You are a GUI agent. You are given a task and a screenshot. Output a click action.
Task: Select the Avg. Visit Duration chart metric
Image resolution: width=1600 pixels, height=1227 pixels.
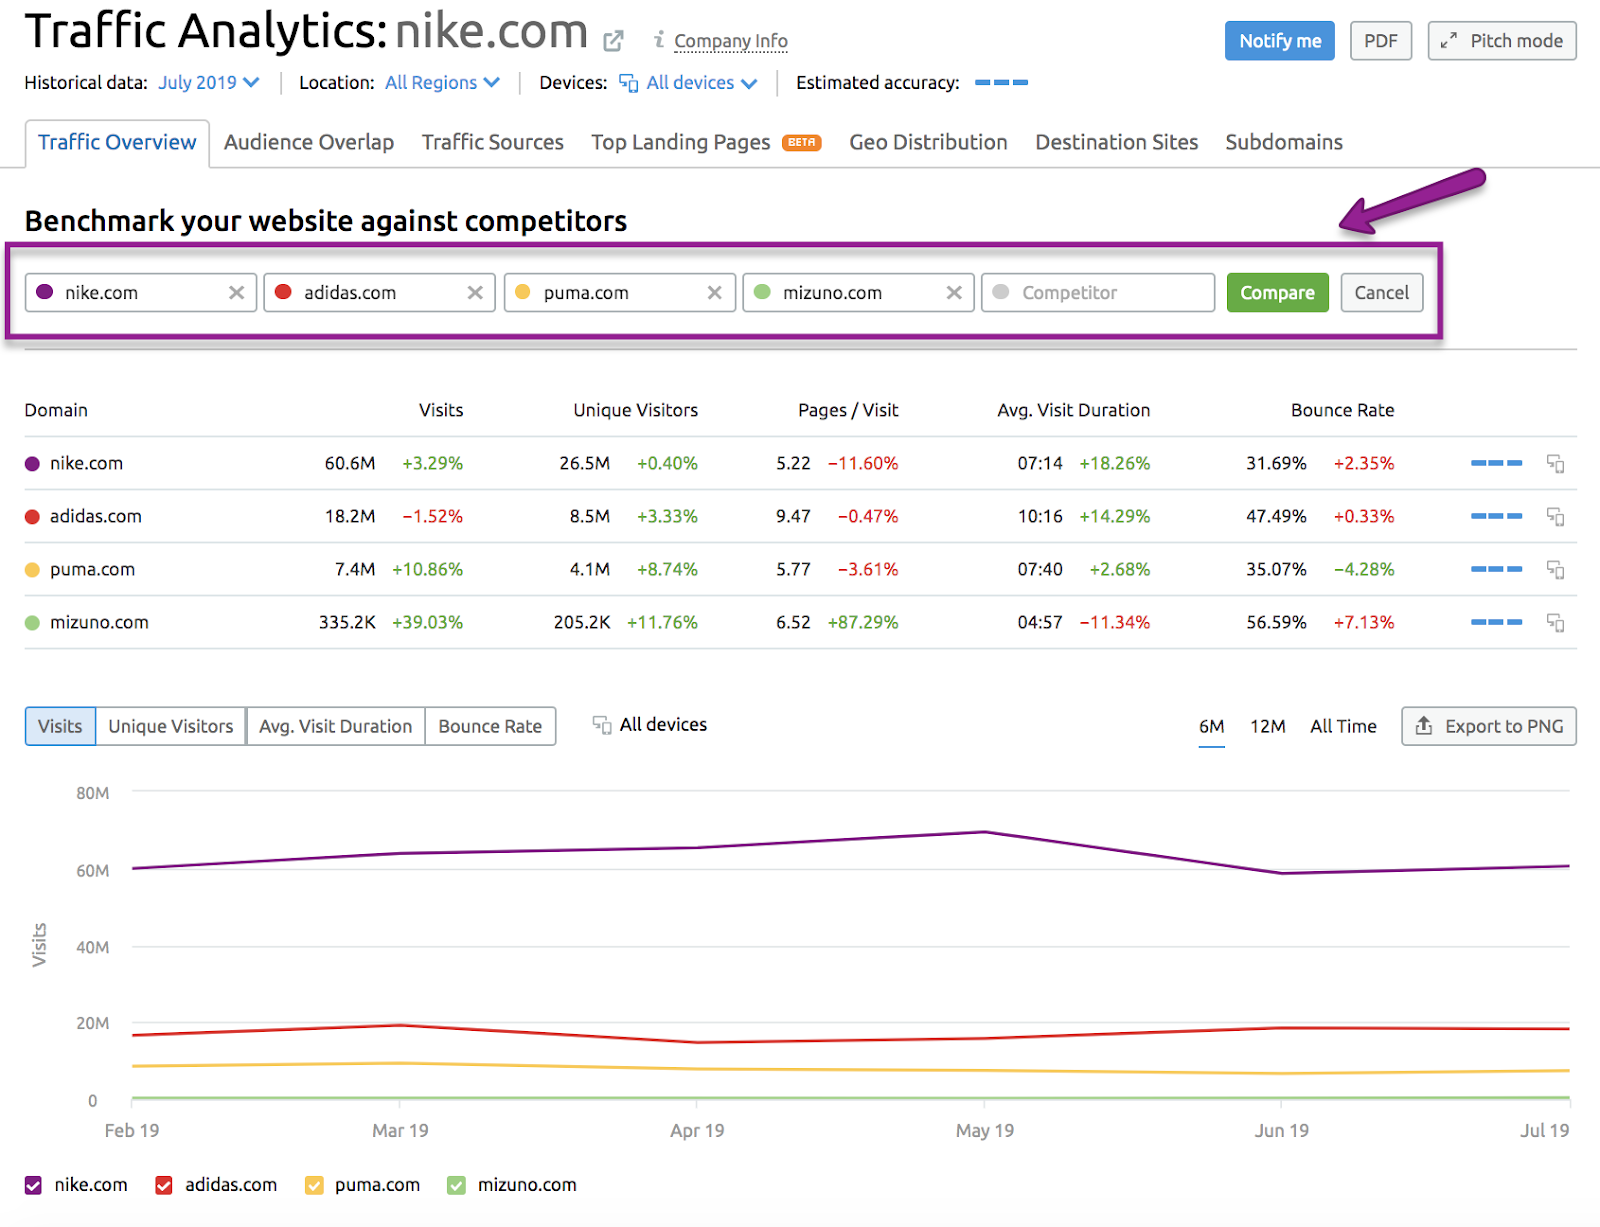click(336, 726)
